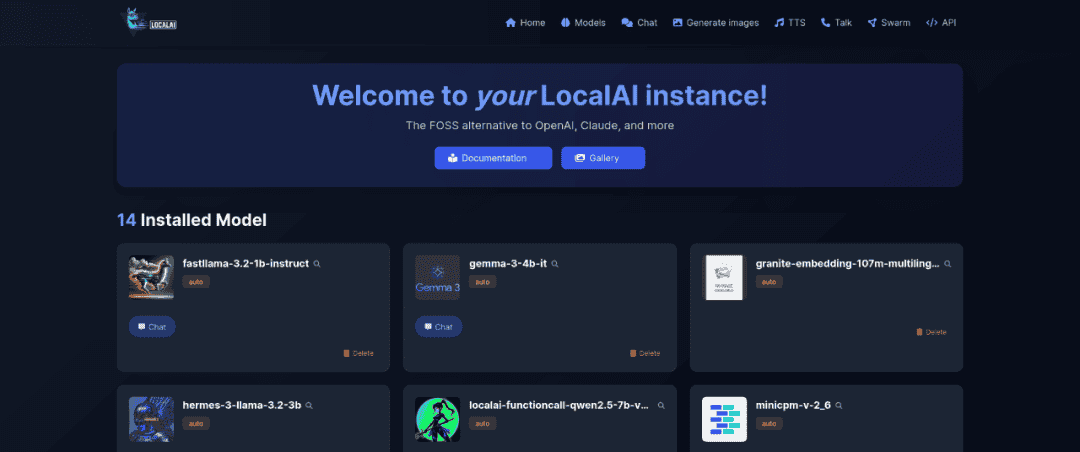
Task: Click the Welcome to your LocalAI heading
Action: [539, 96]
